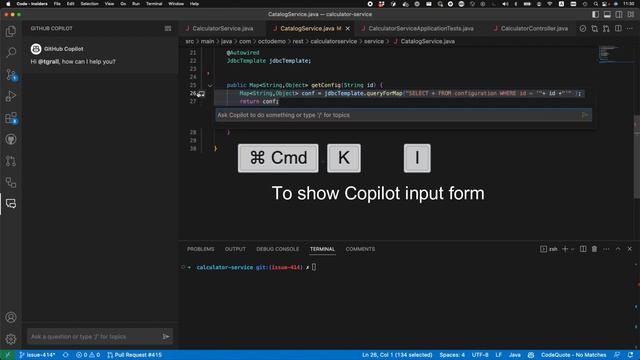640x360 pixels.
Task: Open terminal panel More Actions ellipsis
Action: point(606,249)
